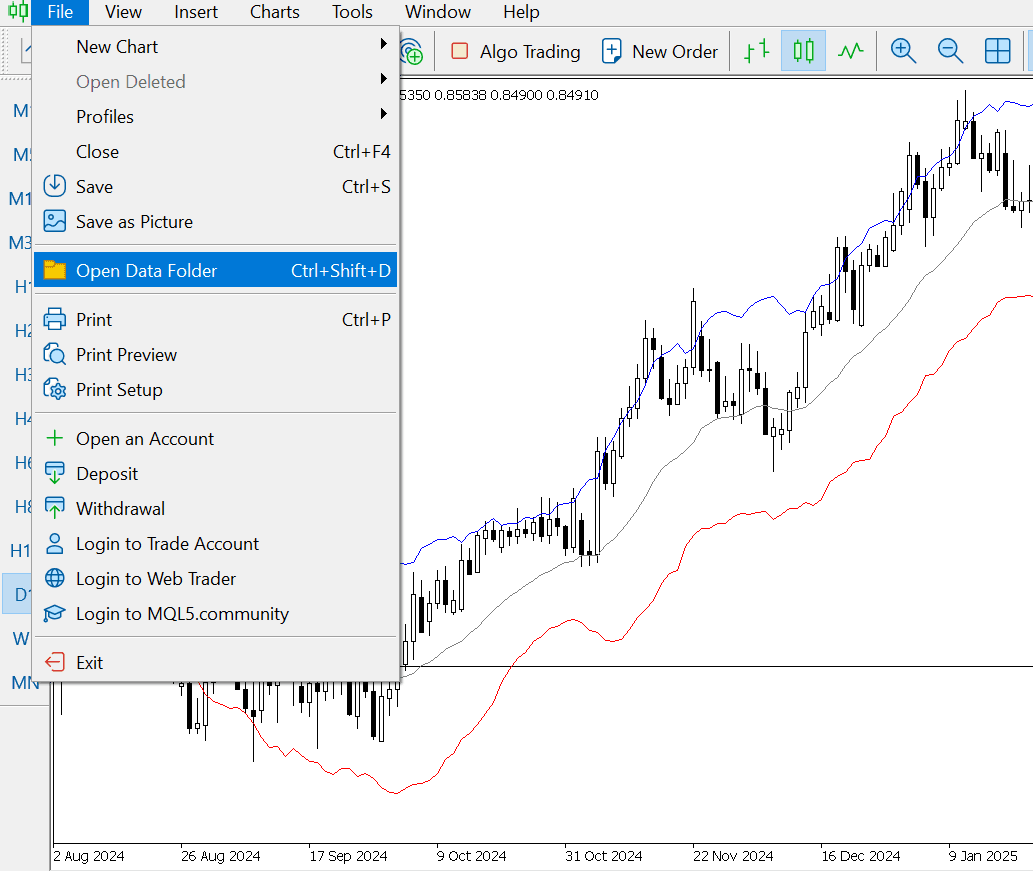1033x871 pixels.
Task: Switch to line chart icon
Action: click(x=851, y=51)
